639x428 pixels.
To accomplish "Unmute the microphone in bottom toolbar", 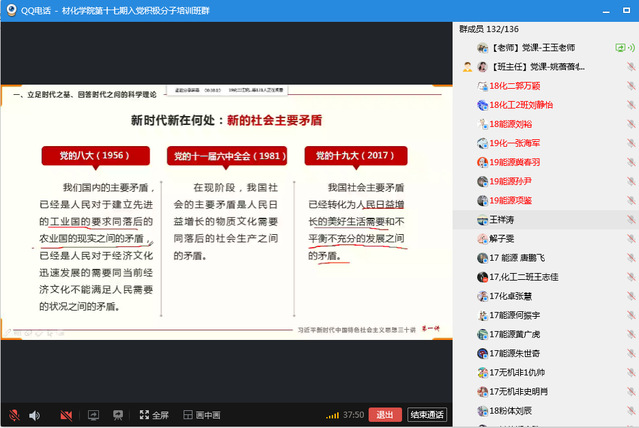I will pyautogui.click(x=14, y=414).
